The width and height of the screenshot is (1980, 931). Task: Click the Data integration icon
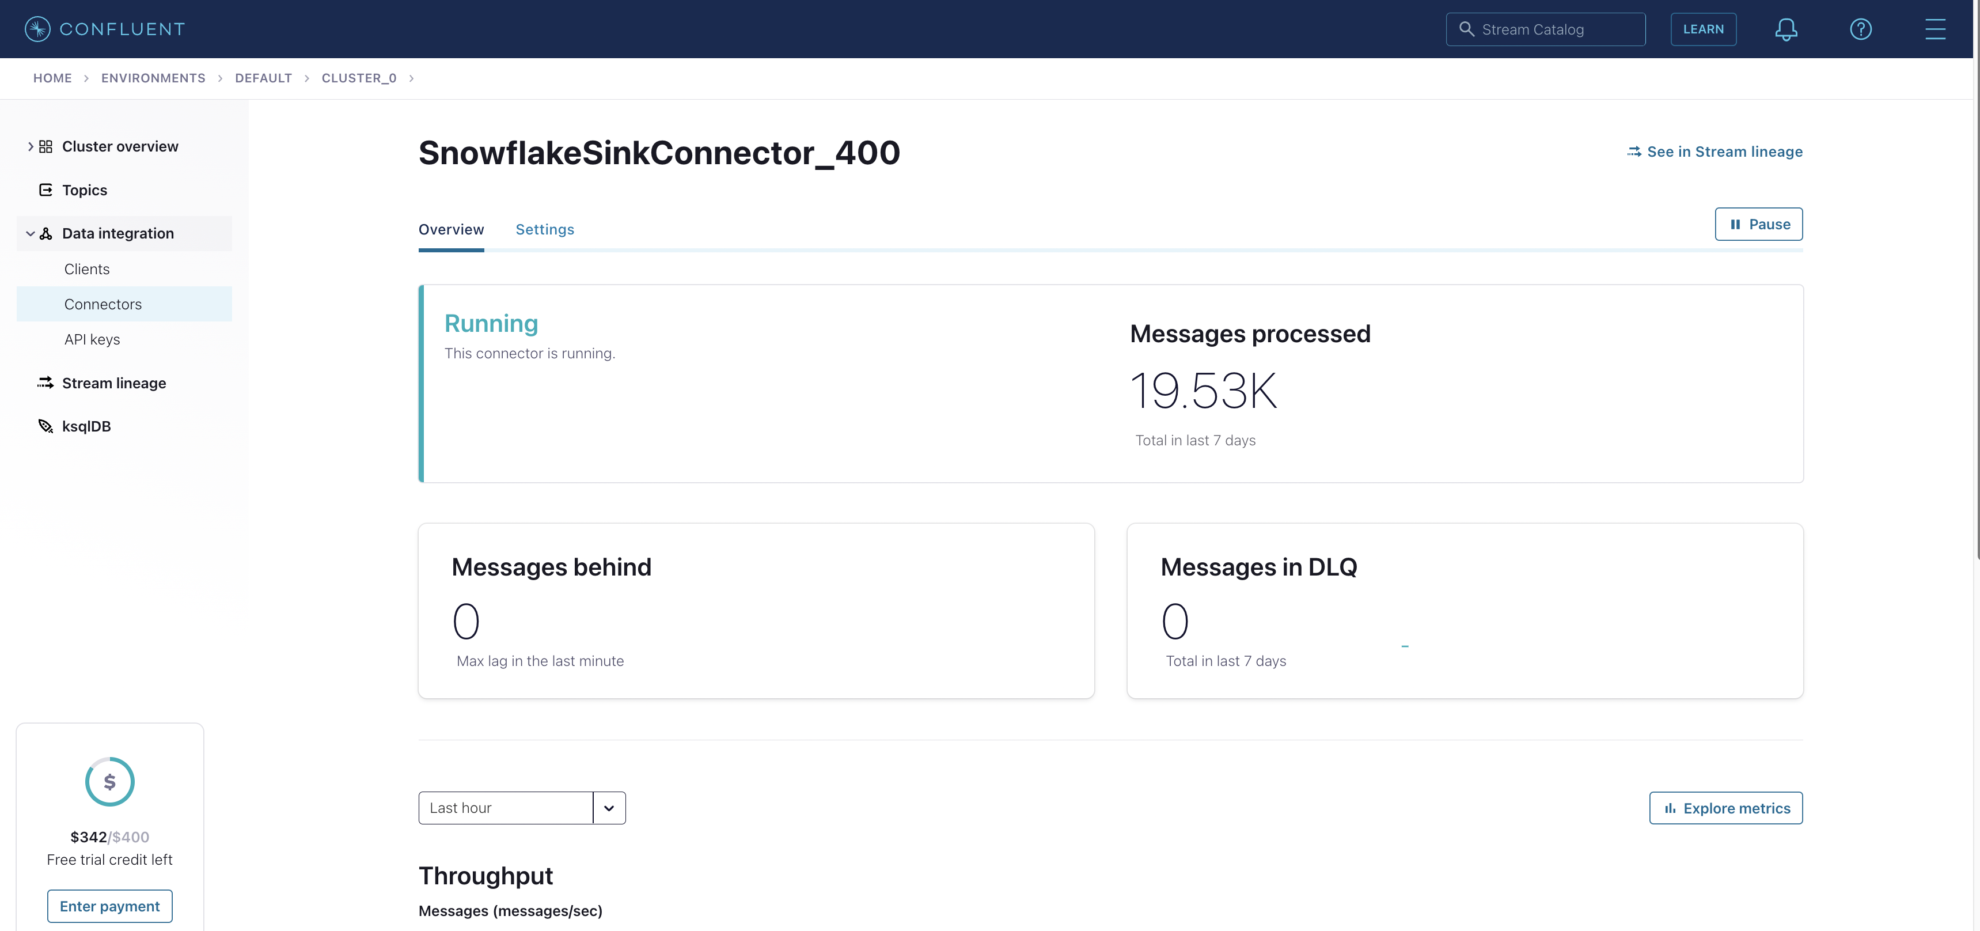pos(45,232)
